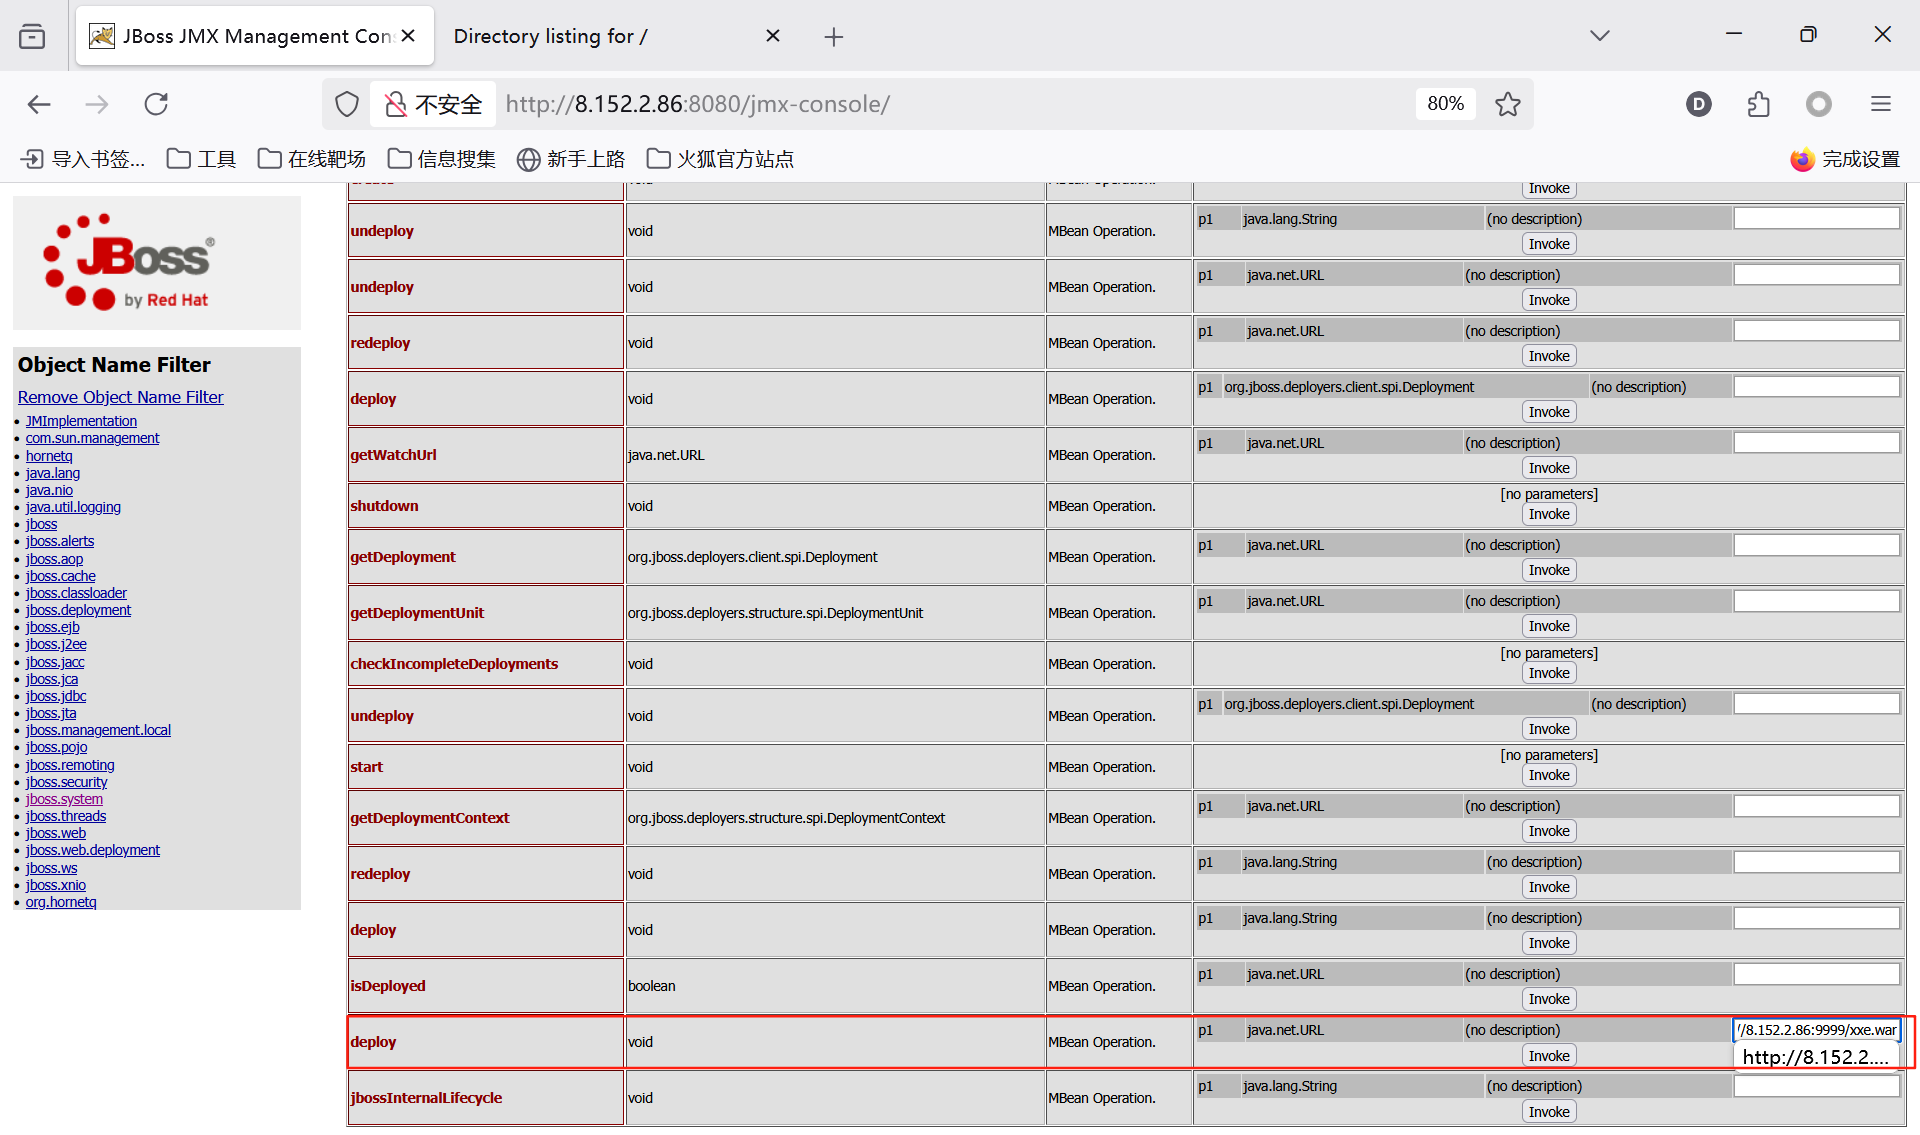
Task: Click the 80% zoom level indicator
Action: (x=1446, y=104)
